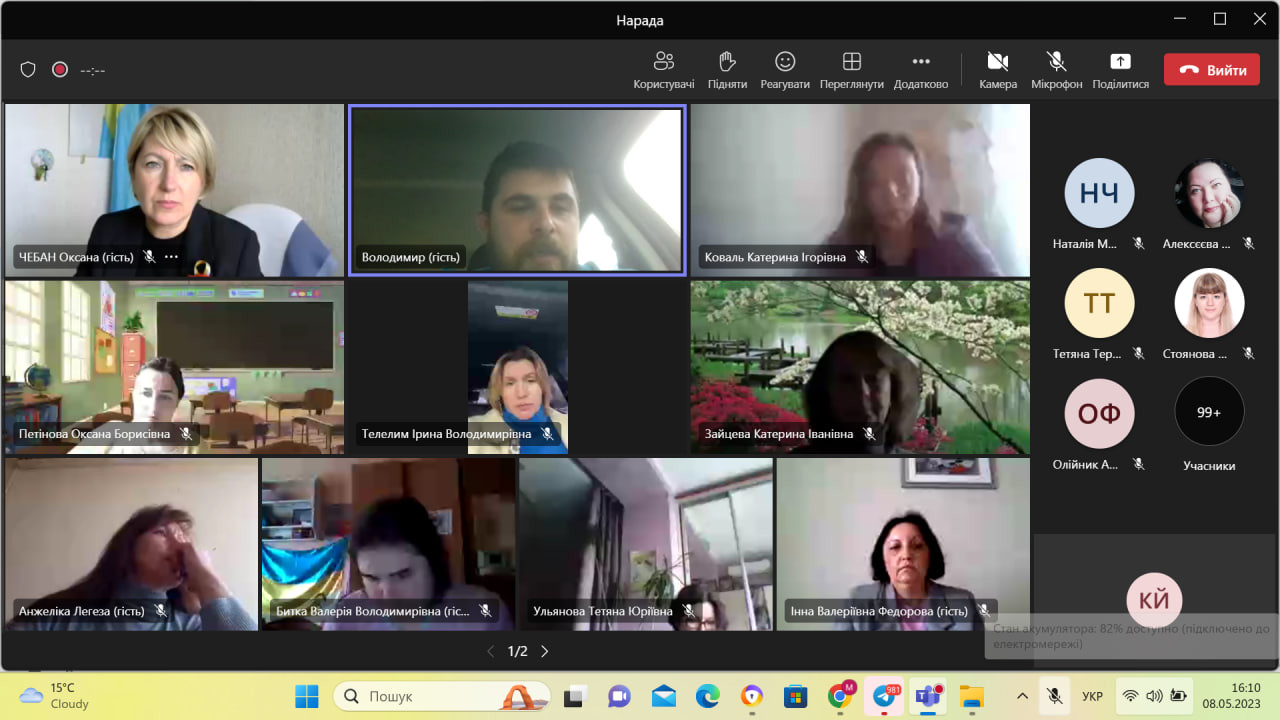Open File Explorer from the taskbar
Image resolution: width=1280 pixels, height=720 pixels.
click(972, 696)
